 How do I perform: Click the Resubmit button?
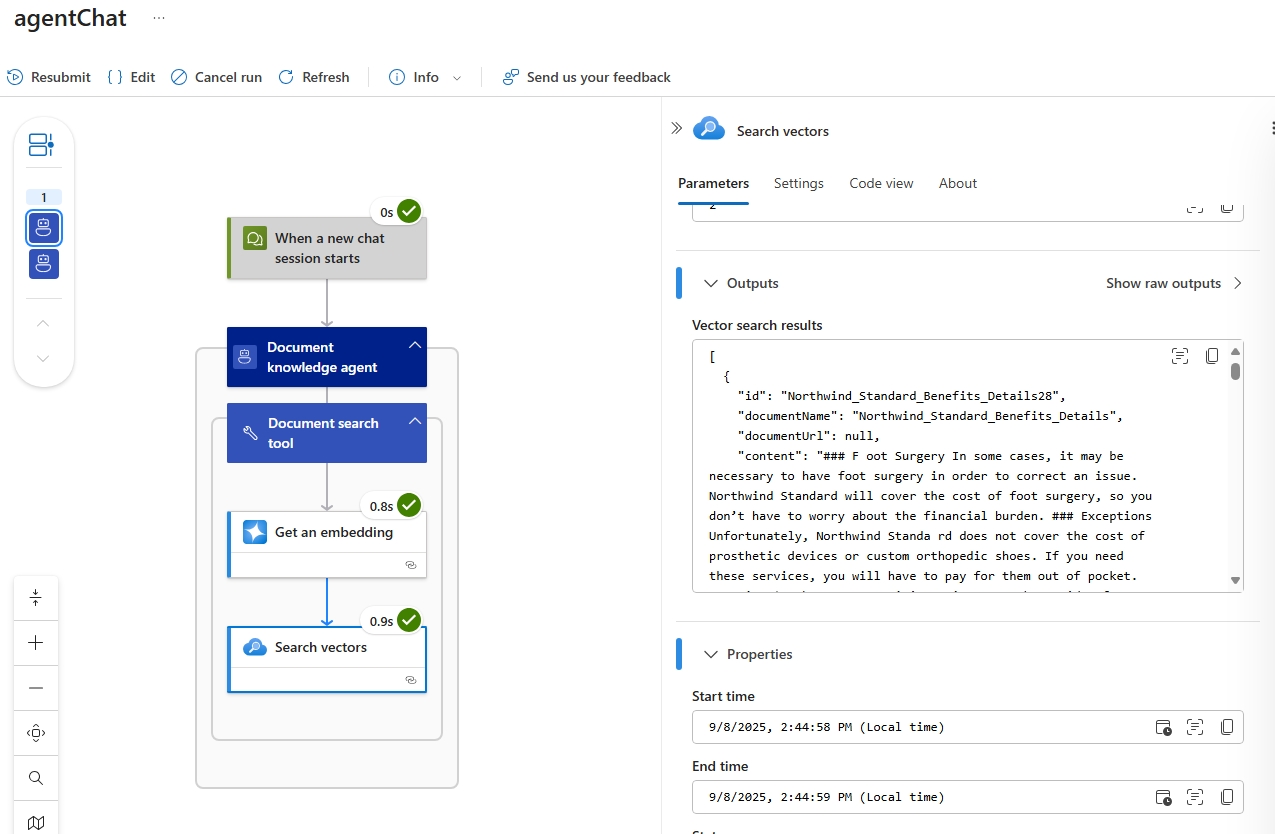(x=49, y=77)
